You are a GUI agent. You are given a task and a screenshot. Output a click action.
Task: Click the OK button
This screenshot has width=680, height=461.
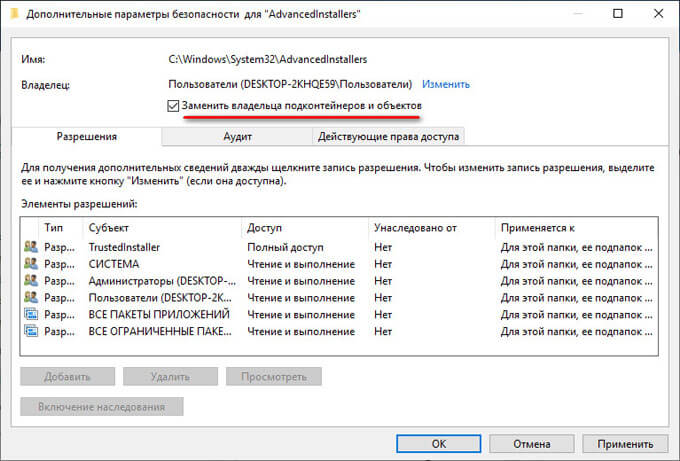coord(438,444)
